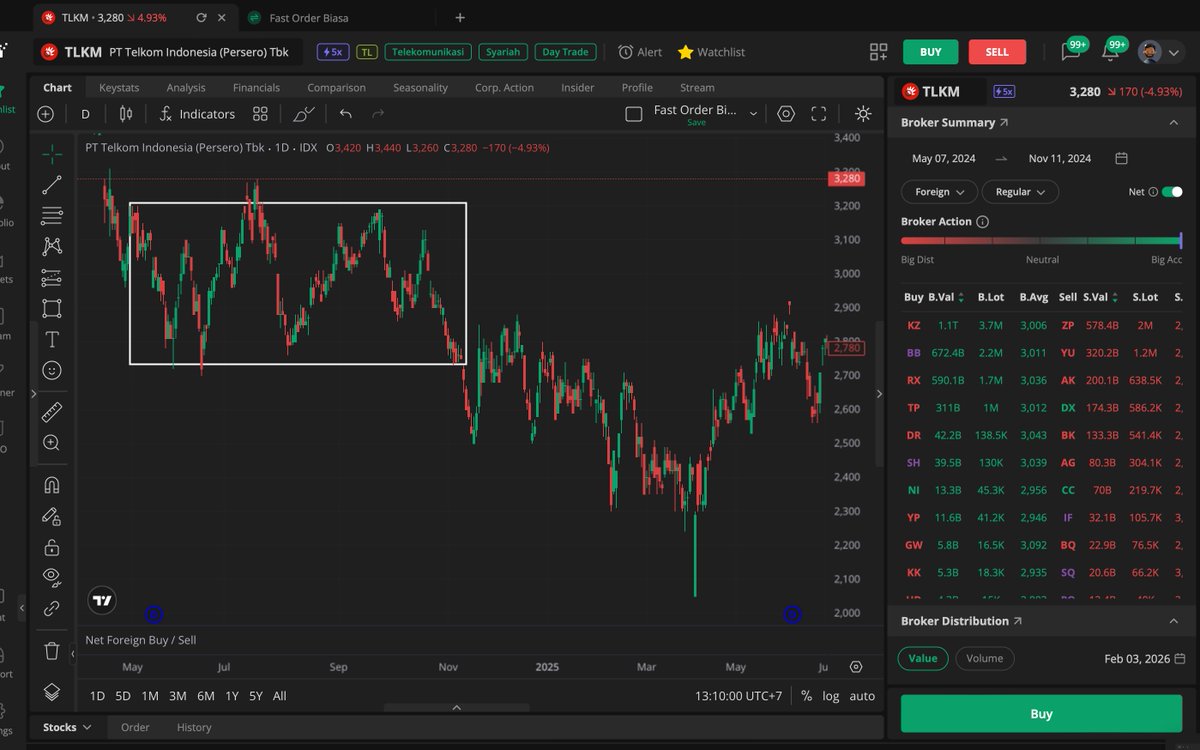Click the large green Buy button
Image resolution: width=1200 pixels, height=750 pixels.
[x=1041, y=714]
